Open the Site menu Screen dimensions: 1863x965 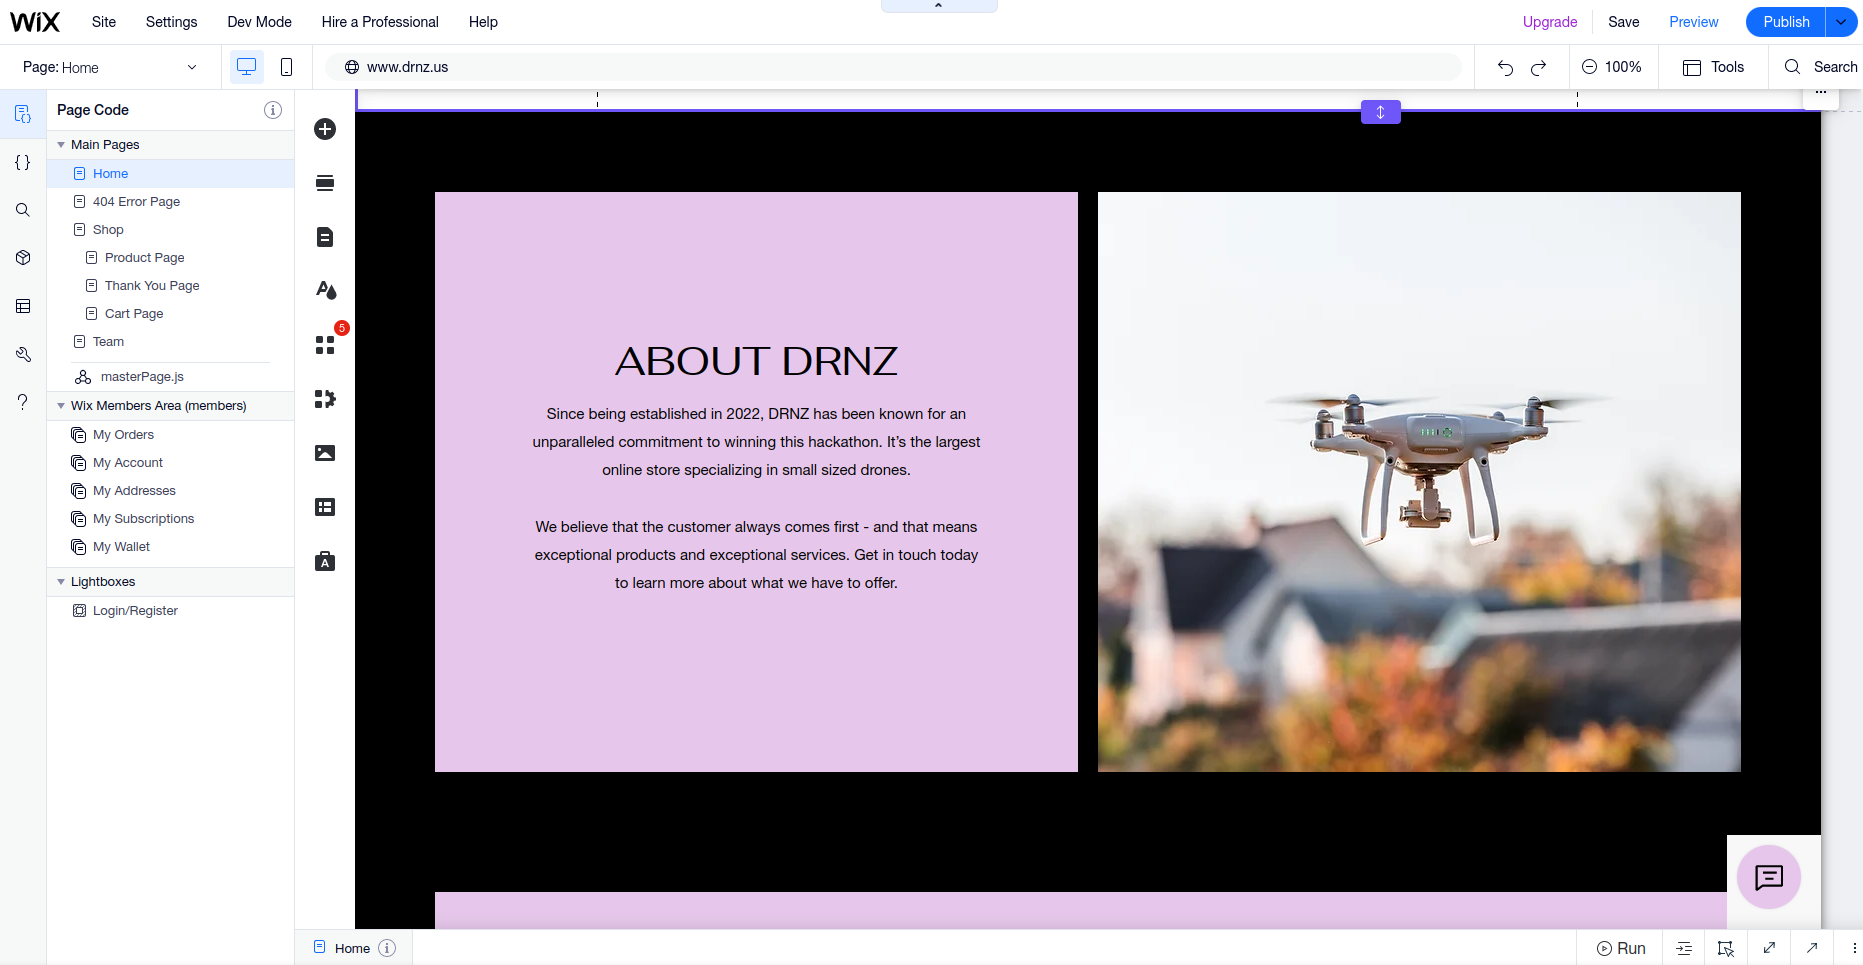pyautogui.click(x=104, y=22)
